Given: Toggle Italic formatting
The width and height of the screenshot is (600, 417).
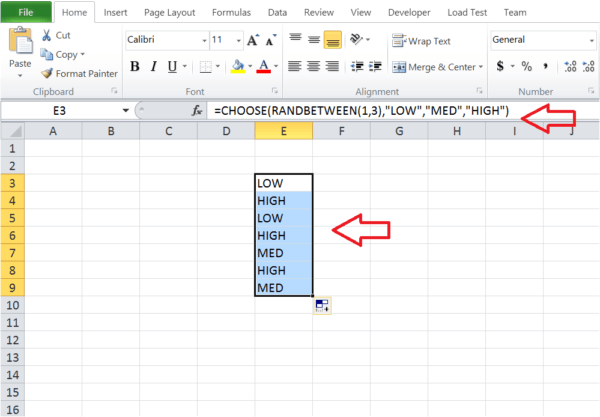Looking at the screenshot, I should point(154,67).
